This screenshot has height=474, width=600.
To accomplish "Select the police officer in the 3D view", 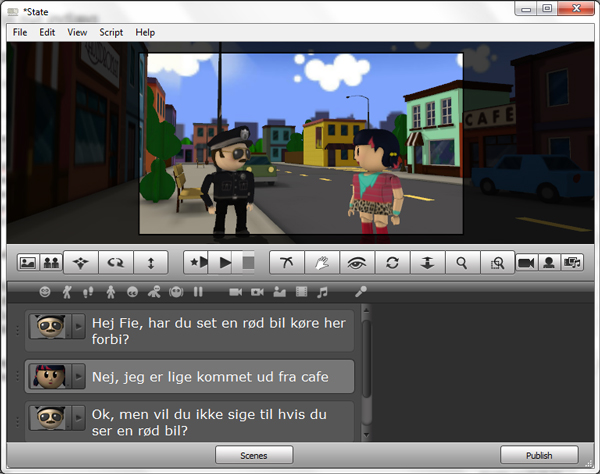I will tap(230, 183).
